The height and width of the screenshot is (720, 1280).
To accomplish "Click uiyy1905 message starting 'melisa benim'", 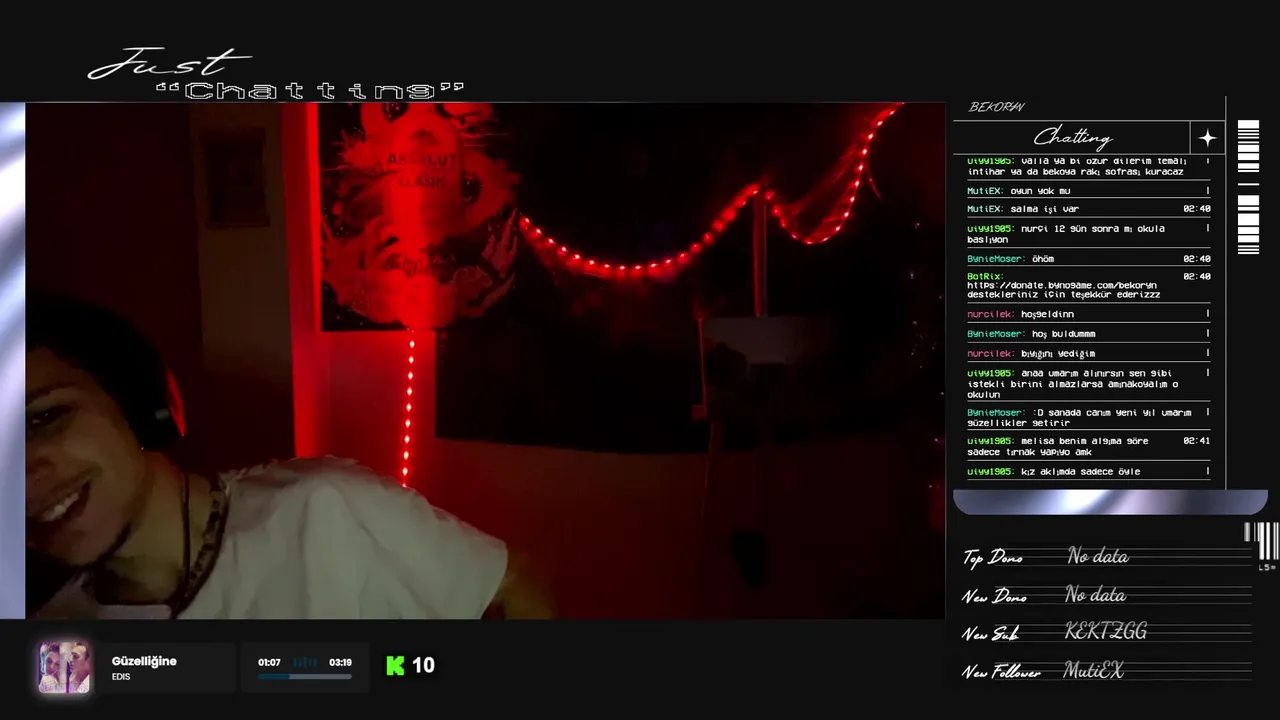I will point(1058,446).
